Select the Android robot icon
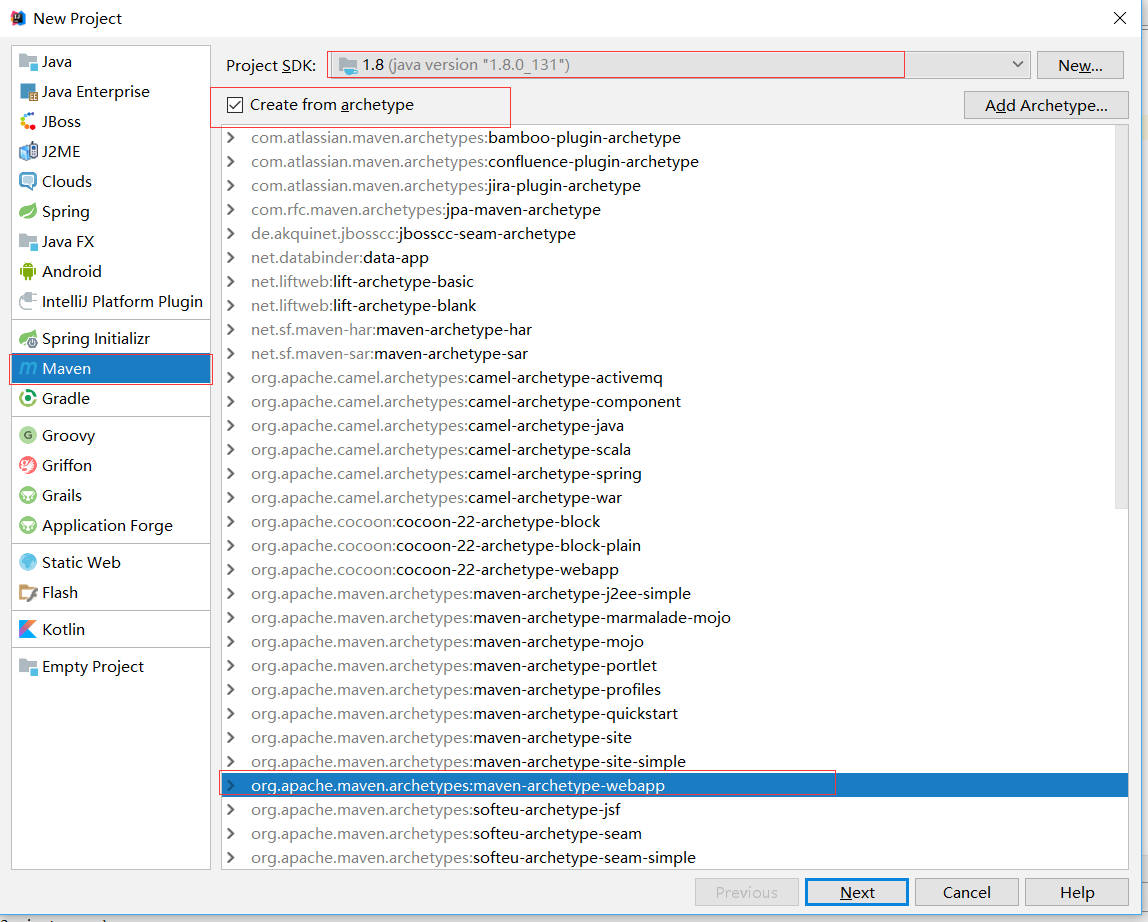 (x=28, y=272)
